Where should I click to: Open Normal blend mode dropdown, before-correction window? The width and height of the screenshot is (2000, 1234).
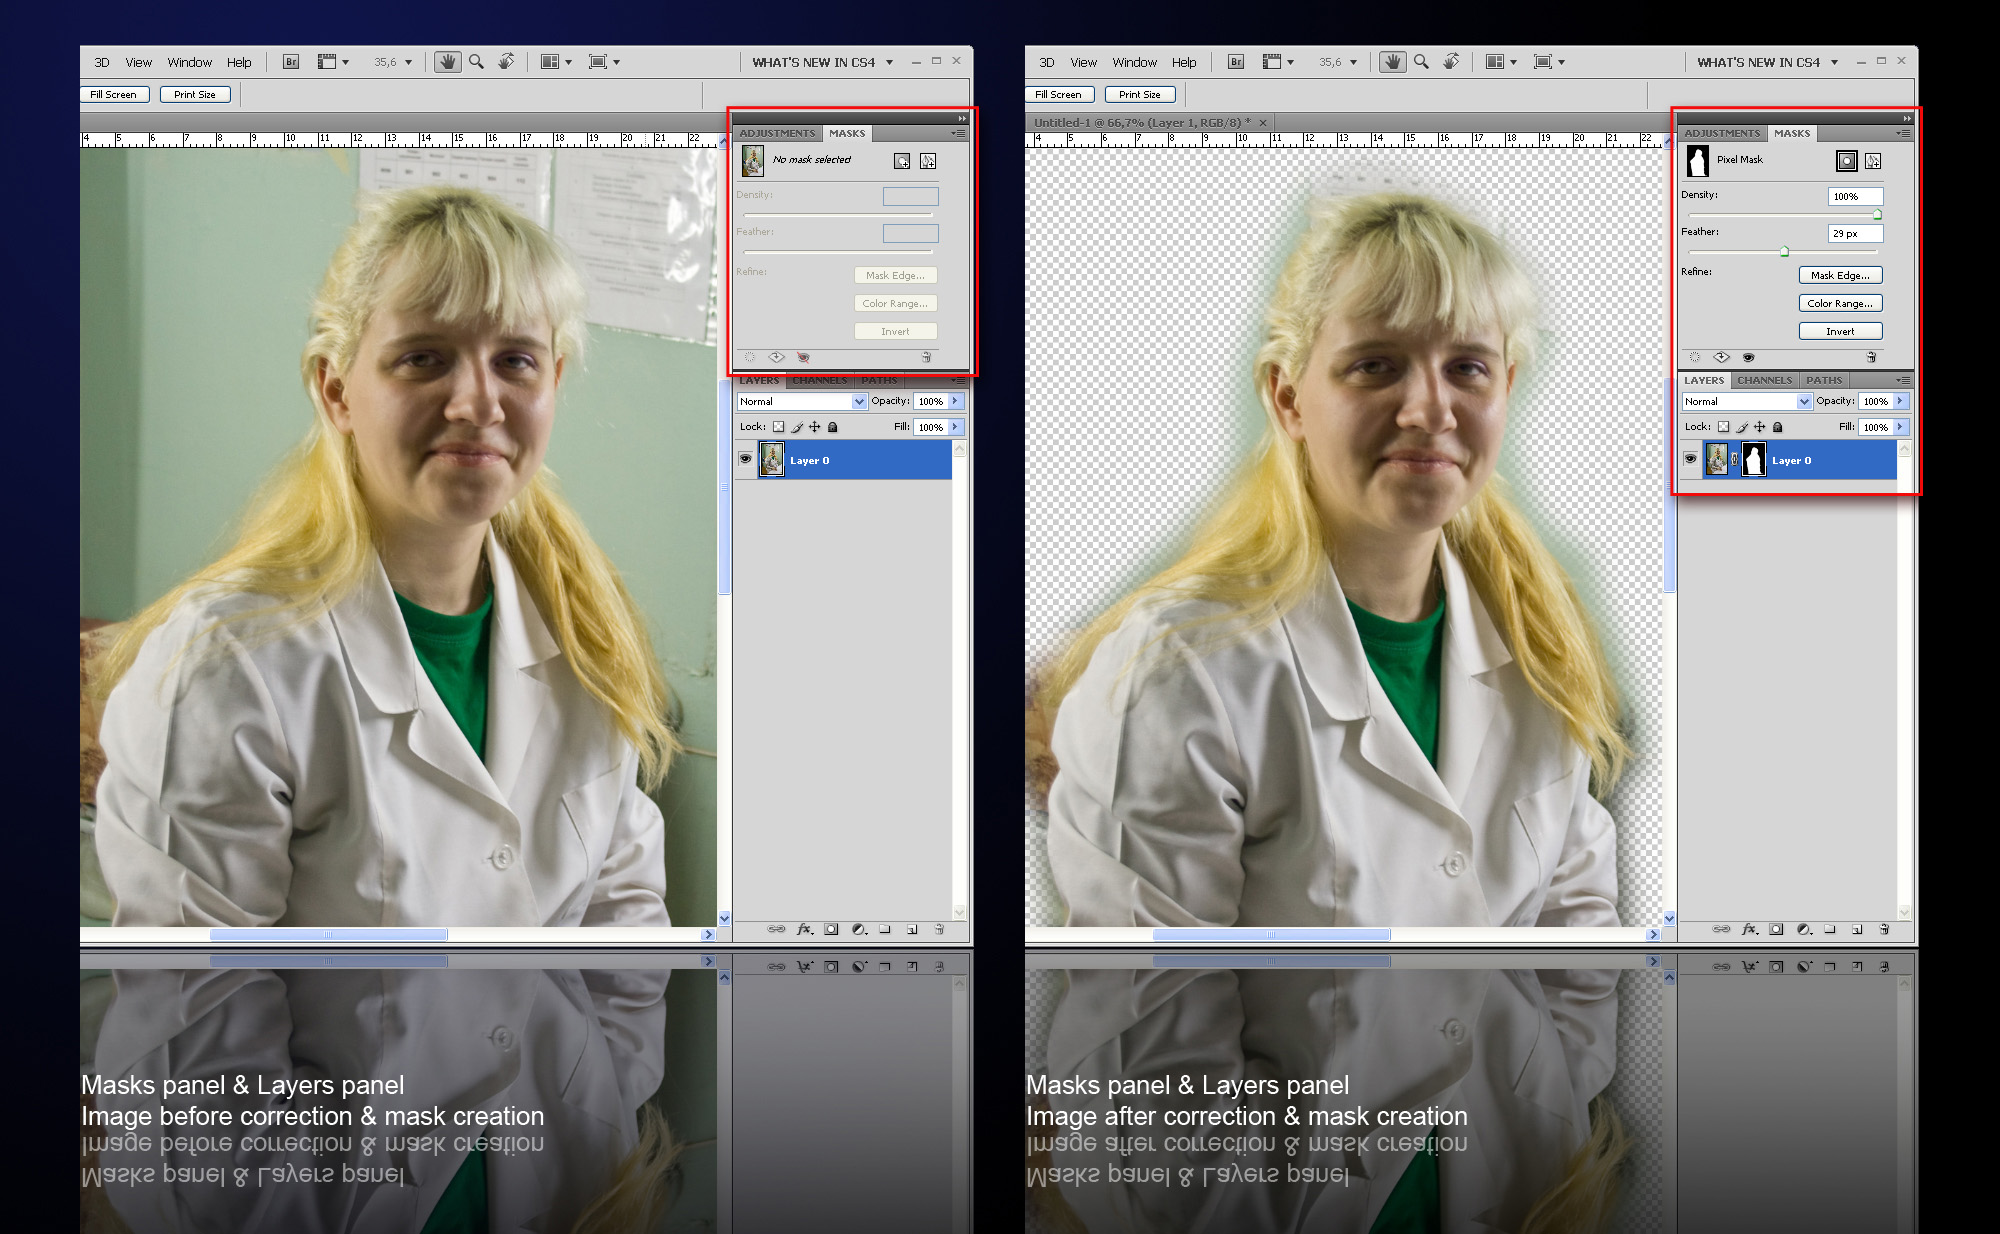858,401
